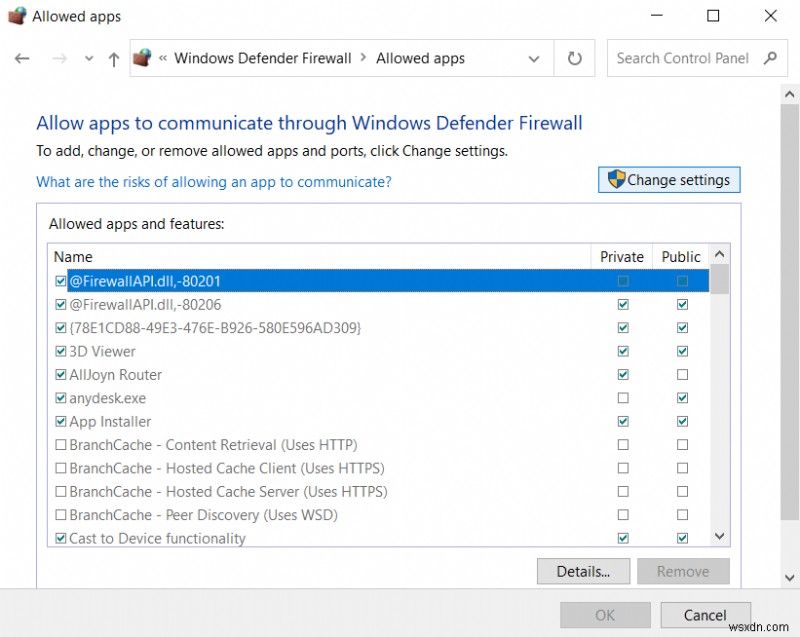Click the breadcrumb chevron after Windows Defender Firewall
Viewport: 800px width, 637px height.
pos(364,58)
